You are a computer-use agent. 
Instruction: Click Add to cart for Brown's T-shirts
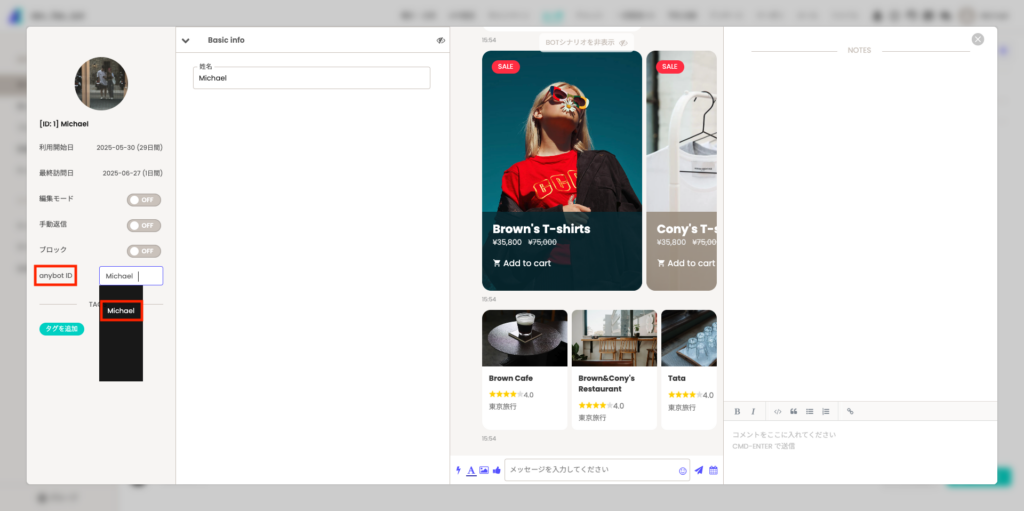tap(522, 263)
